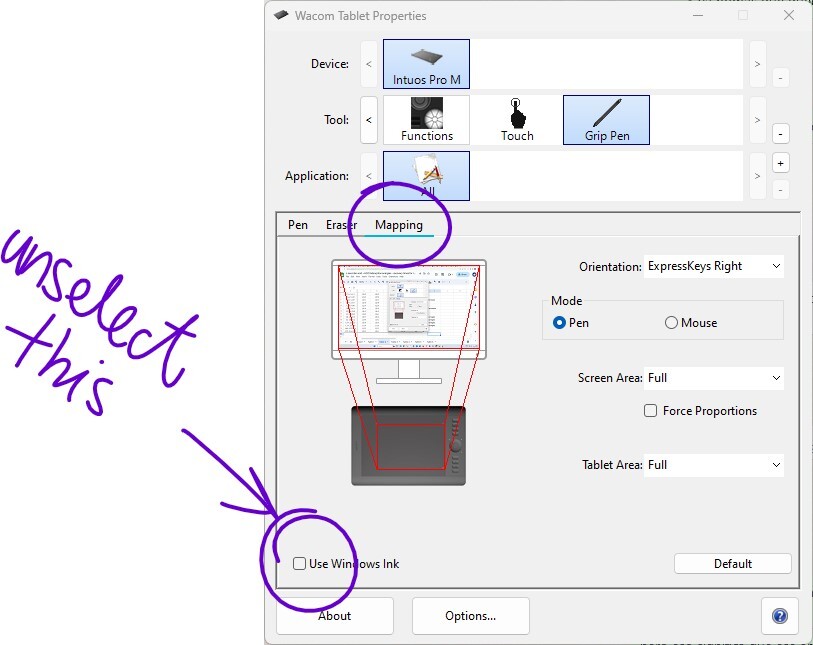The width and height of the screenshot is (813, 645).
Task: Add application with plus button
Action: 780,163
